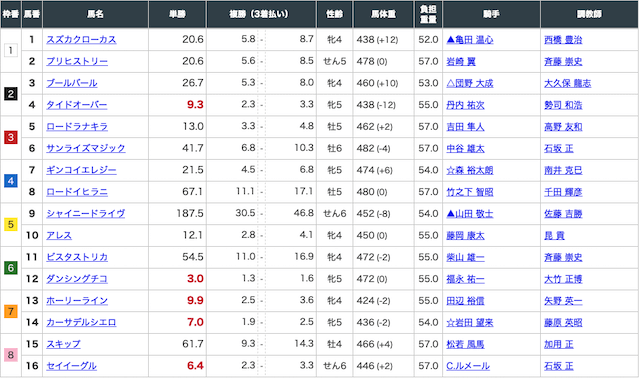Select red win odds 6.4 for セイイーグル
640x378 pixels.
tap(195, 366)
